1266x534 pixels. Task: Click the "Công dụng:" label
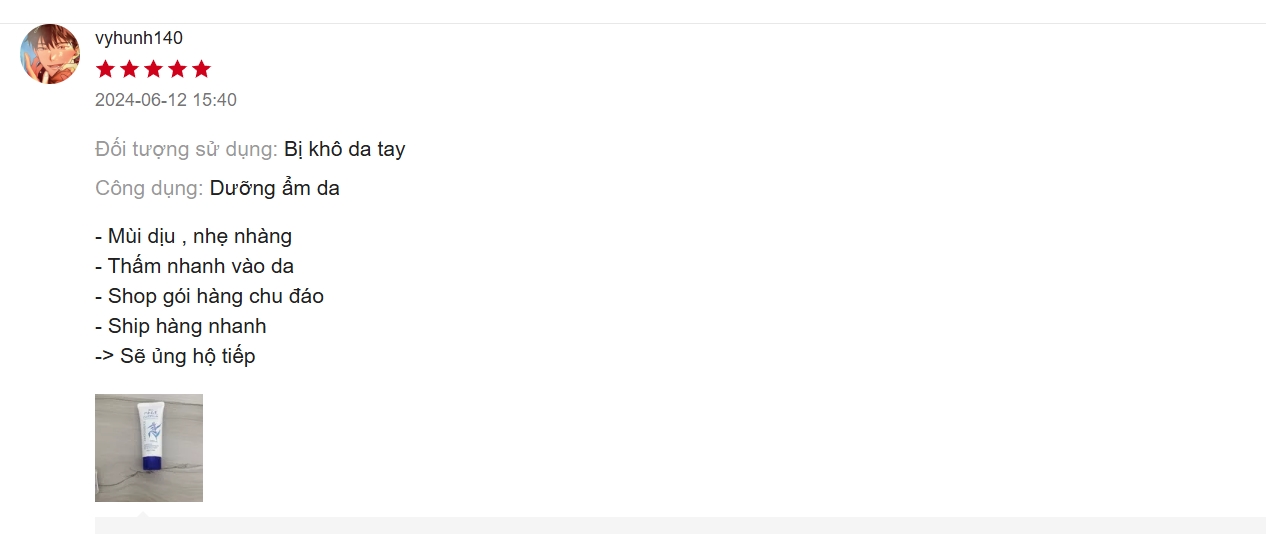[x=149, y=188]
